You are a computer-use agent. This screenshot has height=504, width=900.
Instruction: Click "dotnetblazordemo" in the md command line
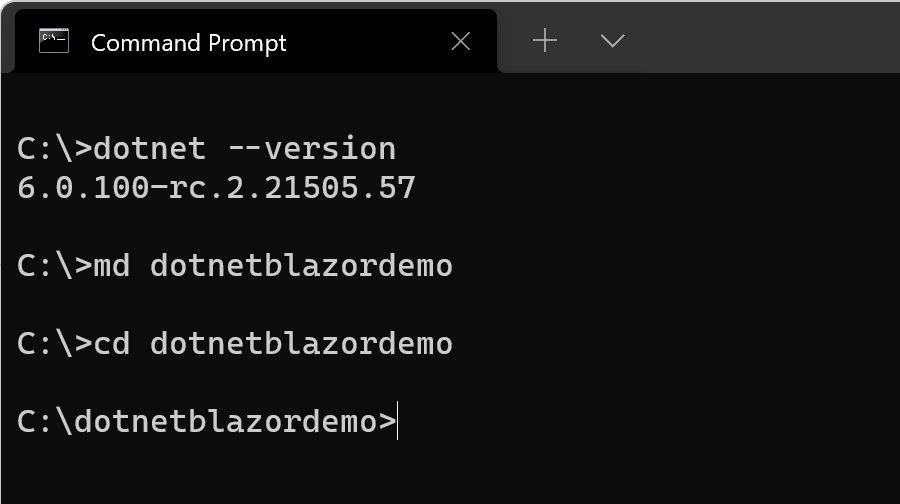(x=301, y=266)
